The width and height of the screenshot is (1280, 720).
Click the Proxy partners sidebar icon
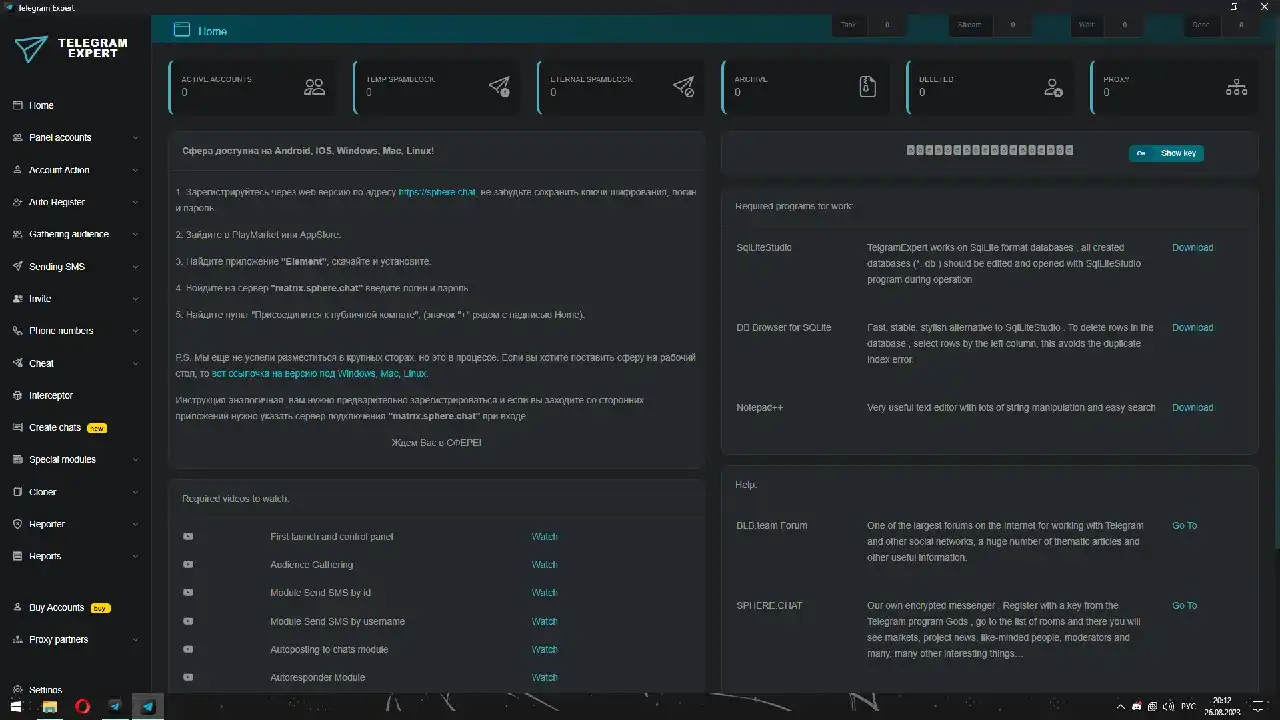click(17, 639)
